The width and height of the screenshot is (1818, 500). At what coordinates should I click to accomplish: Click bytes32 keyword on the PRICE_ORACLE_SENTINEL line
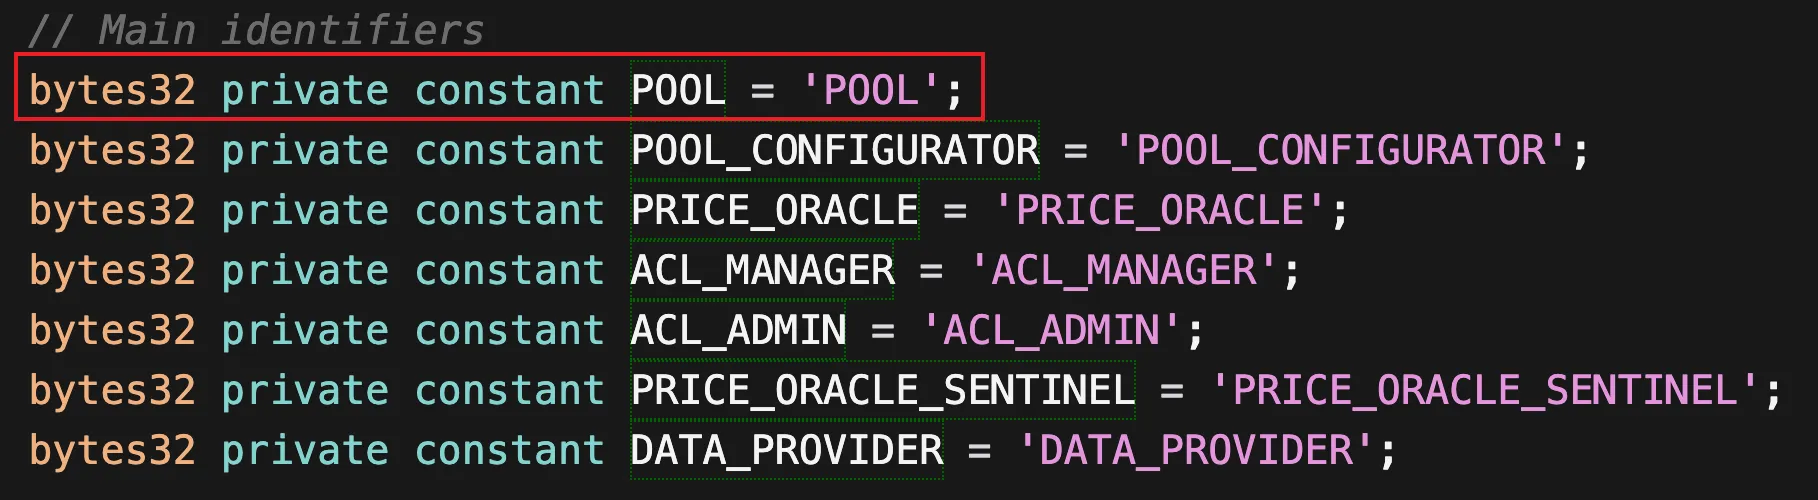(112, 390)
